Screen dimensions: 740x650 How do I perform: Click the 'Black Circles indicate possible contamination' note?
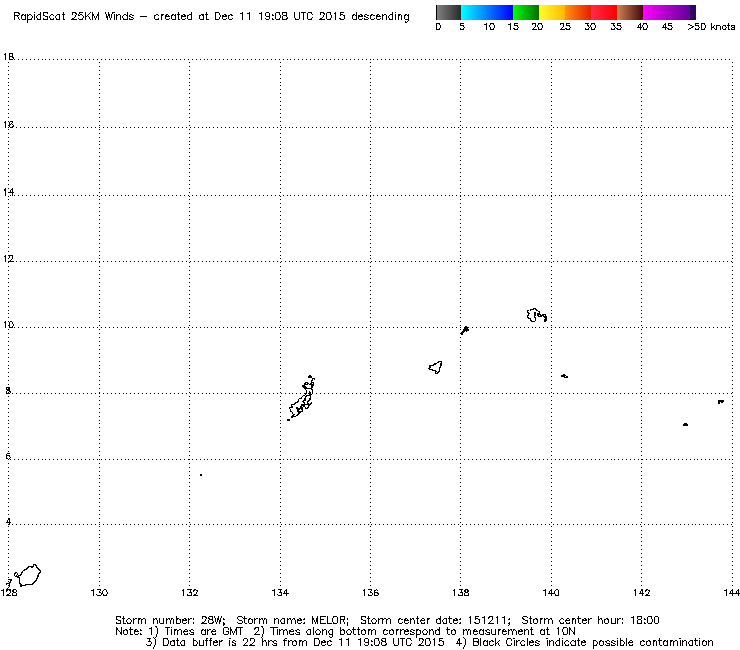click(x=593, y=642)
